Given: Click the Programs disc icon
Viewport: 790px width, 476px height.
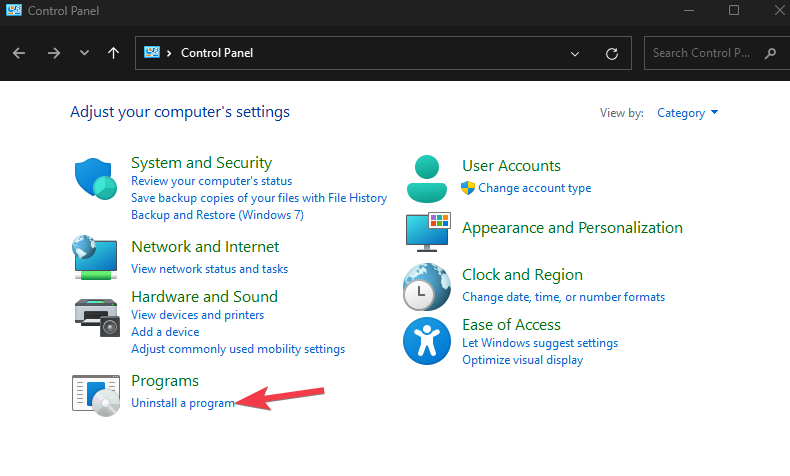Looking at the screenshot, I should pyautogui.click(x=96, y=395).
